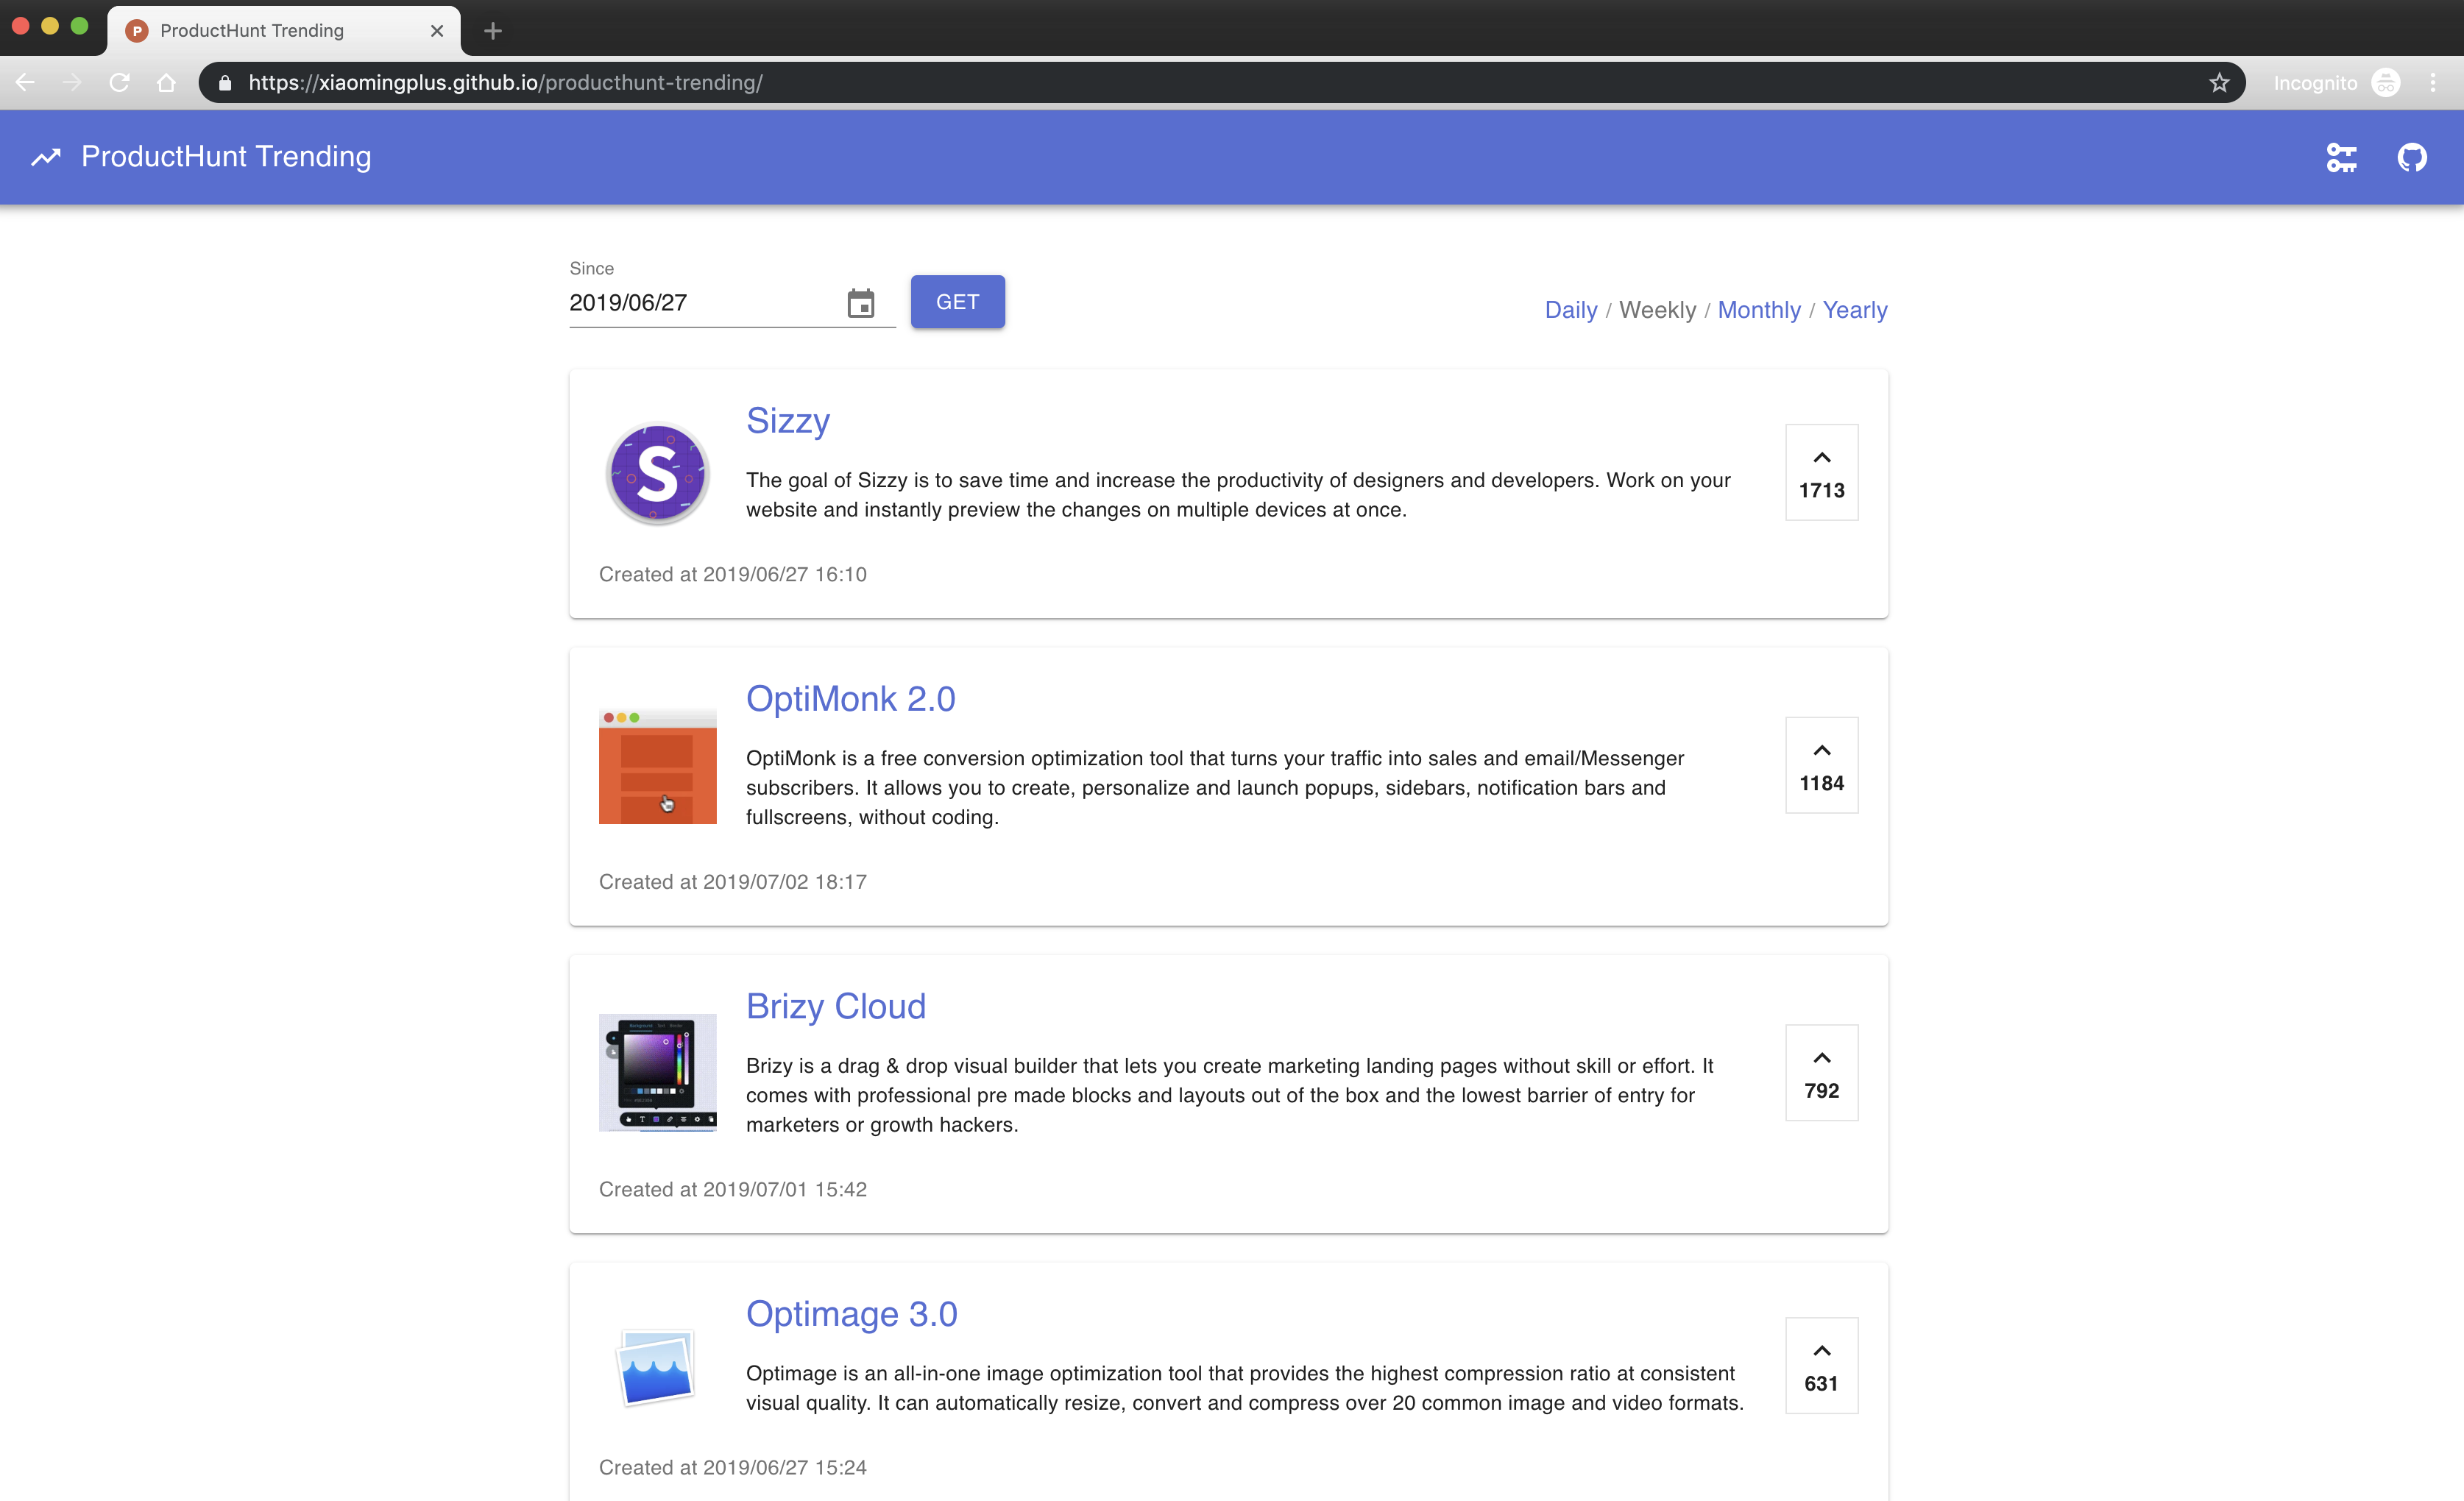Reload the page in the browser

click(119, 83)
